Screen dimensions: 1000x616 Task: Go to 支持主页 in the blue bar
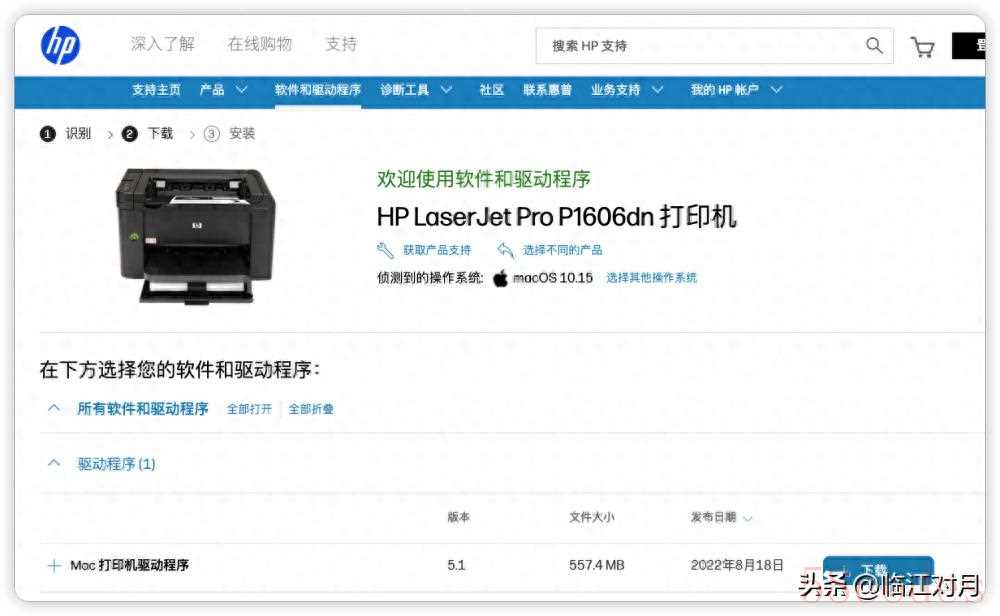point(156,90)
